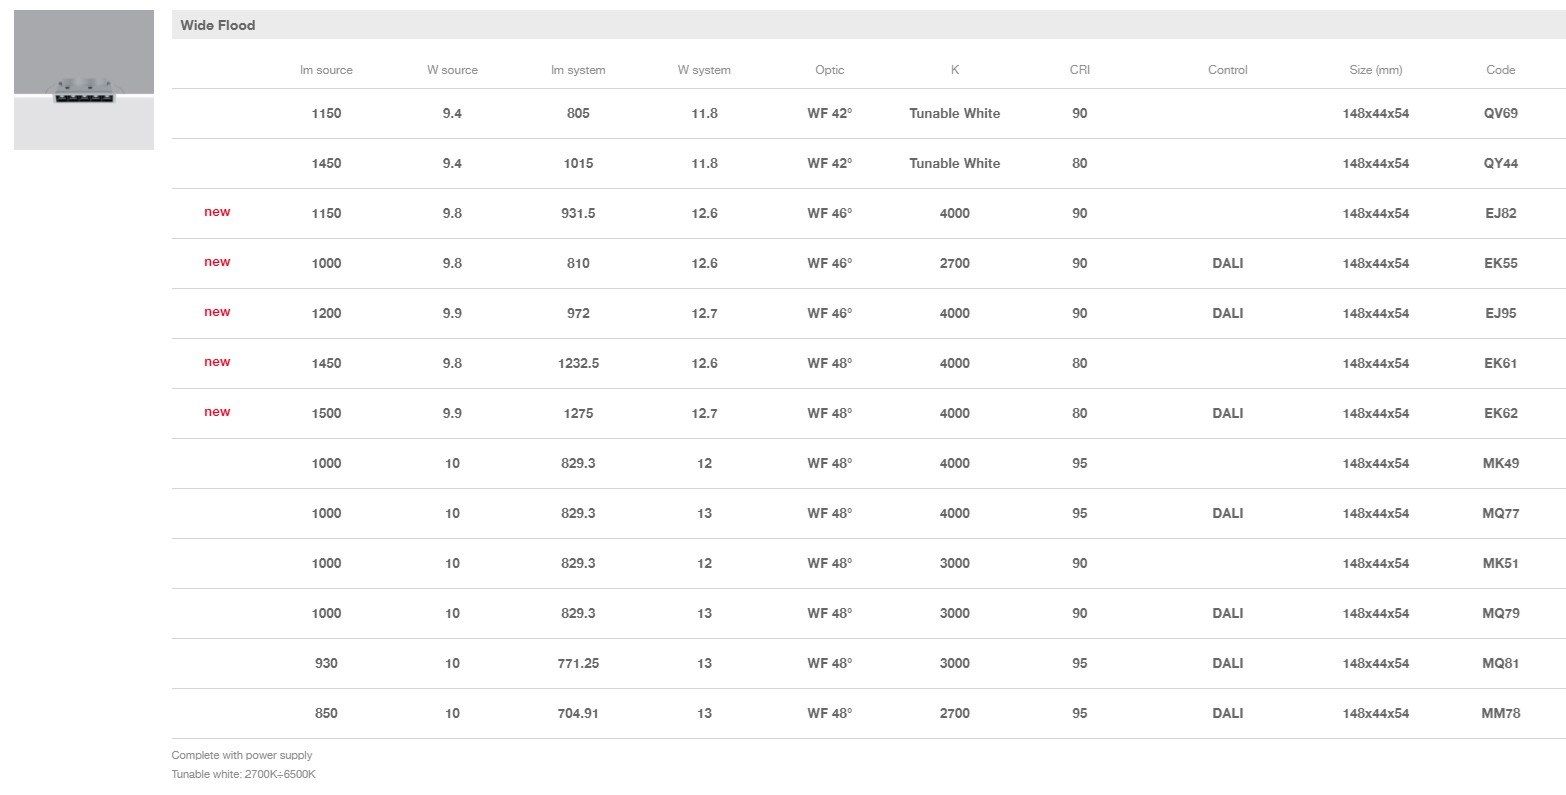This screenshot has width=1566, height=795.
Task: Open product code EJ82
Action: click(x=1500, y=213)
